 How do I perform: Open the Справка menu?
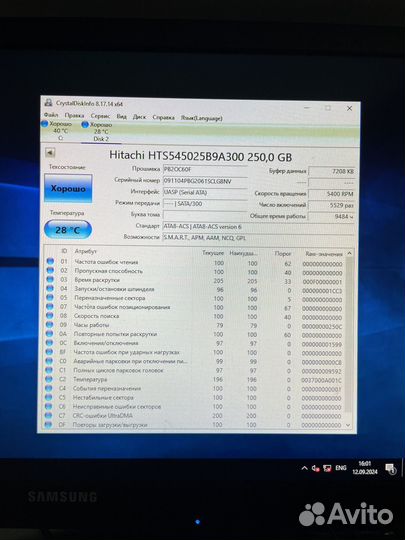(163, 117)
